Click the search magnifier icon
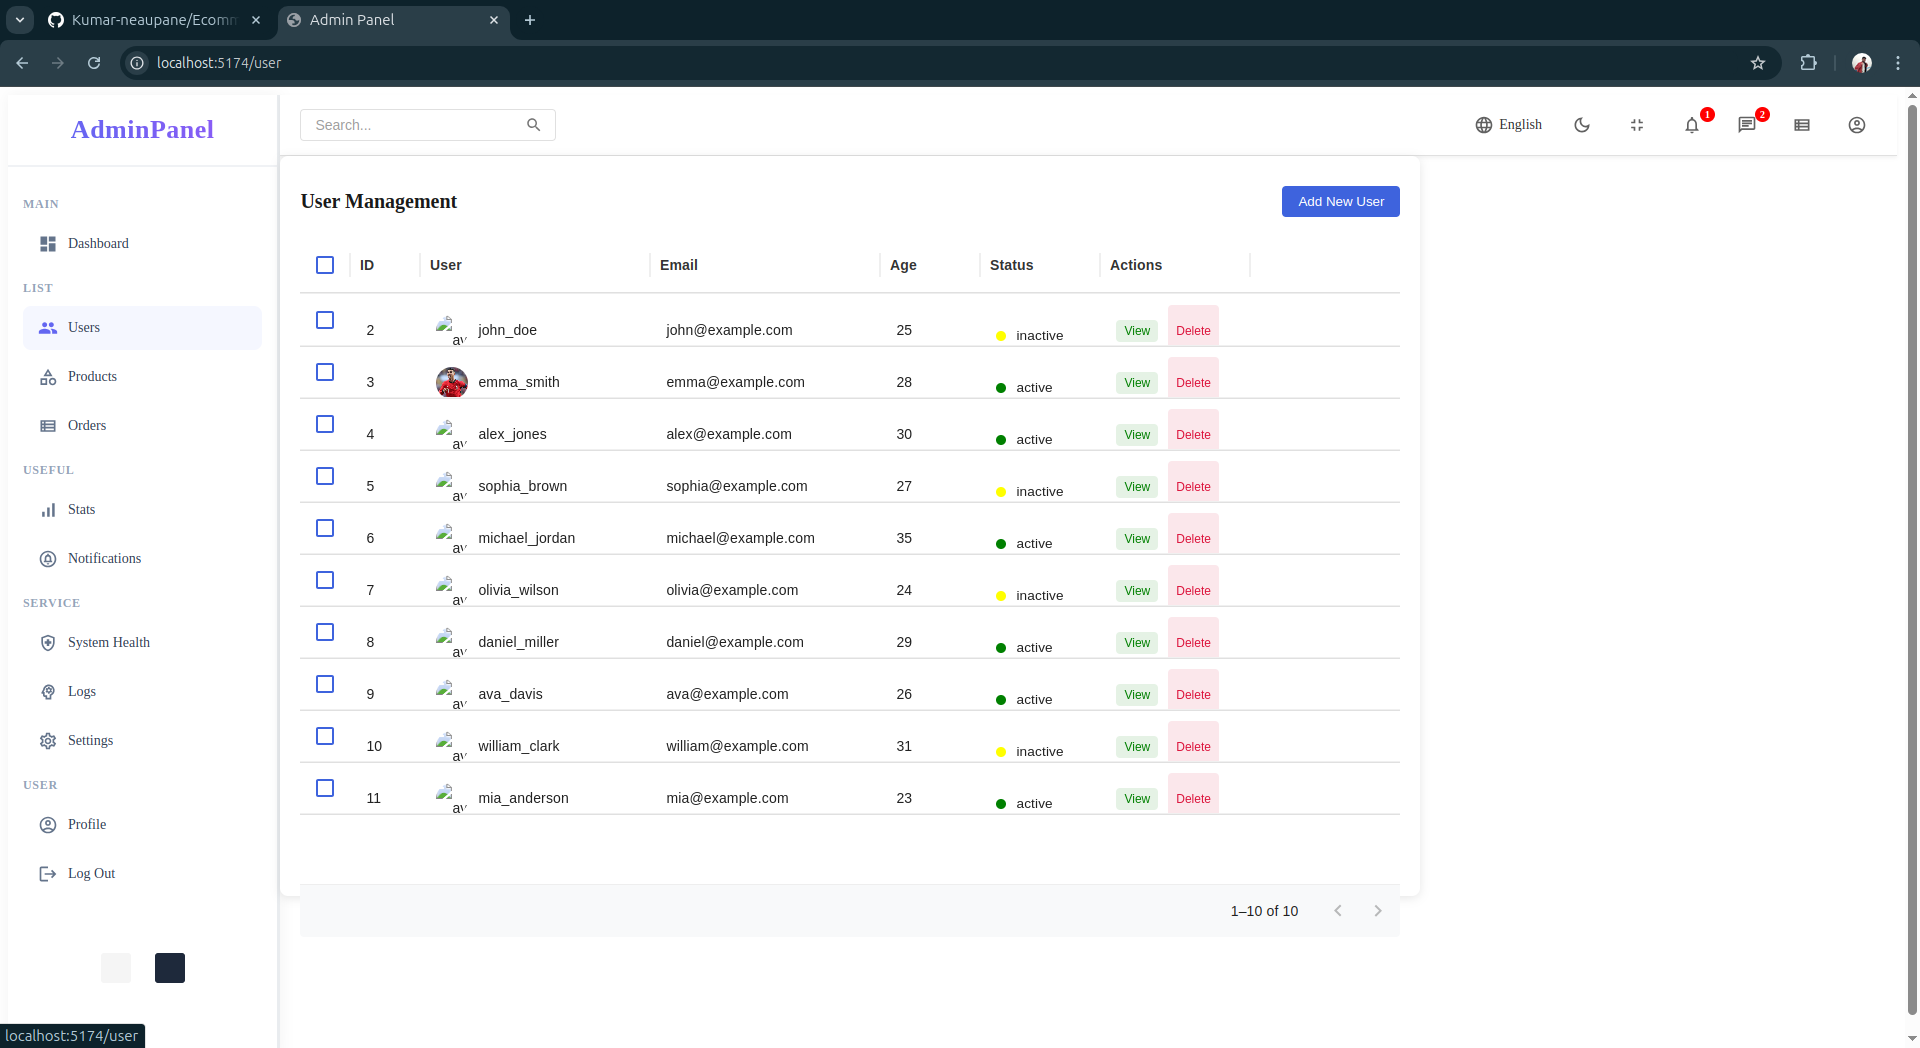Image resolution: width=1920 pixels, height=1048 pixels. [533, 125]
